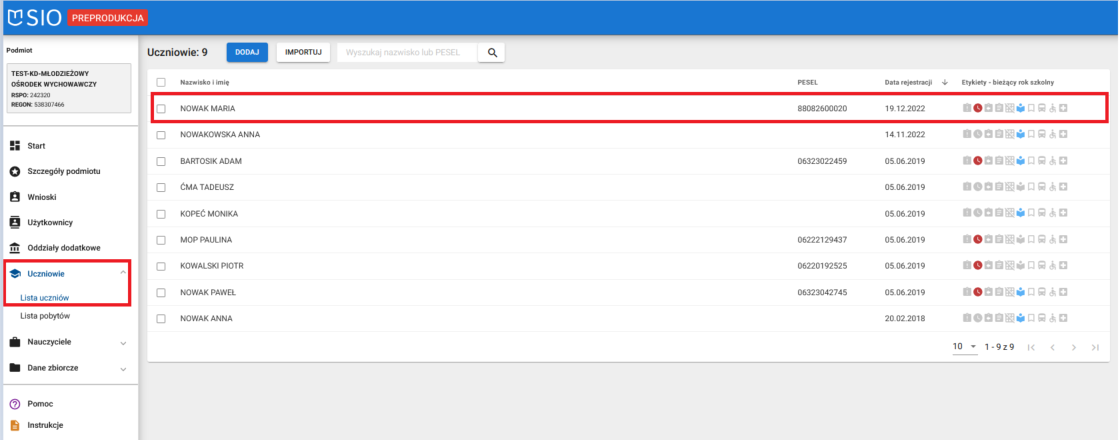Viewport: 1119px width, 440px height.
Task: Go to next page of results
Action: (x=1073, y=347)
